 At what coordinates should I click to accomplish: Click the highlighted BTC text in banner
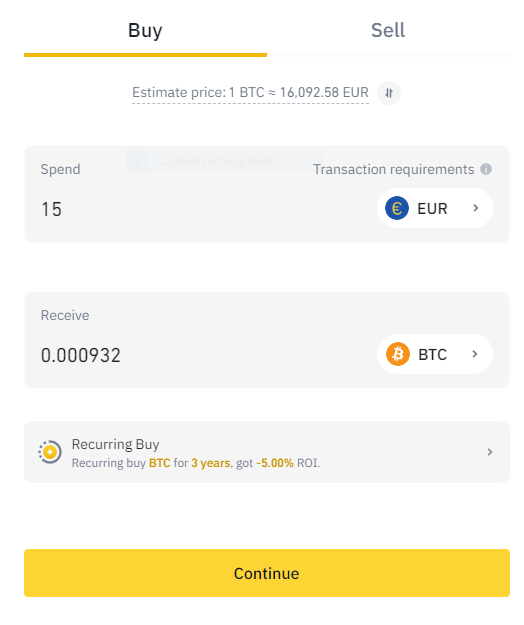point(159,463)
